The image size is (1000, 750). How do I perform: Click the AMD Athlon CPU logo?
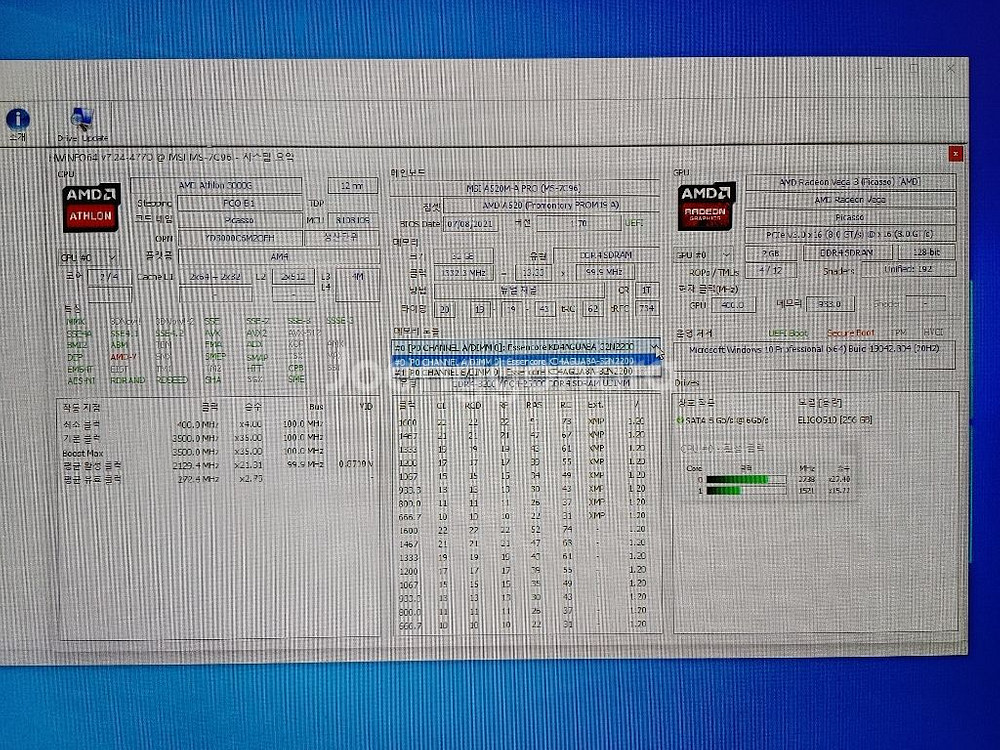pyautogui.click(x=92, y=207)
